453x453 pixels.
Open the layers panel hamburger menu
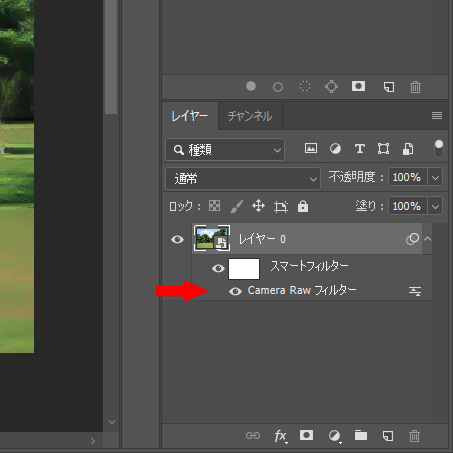(x=437, y=116)
